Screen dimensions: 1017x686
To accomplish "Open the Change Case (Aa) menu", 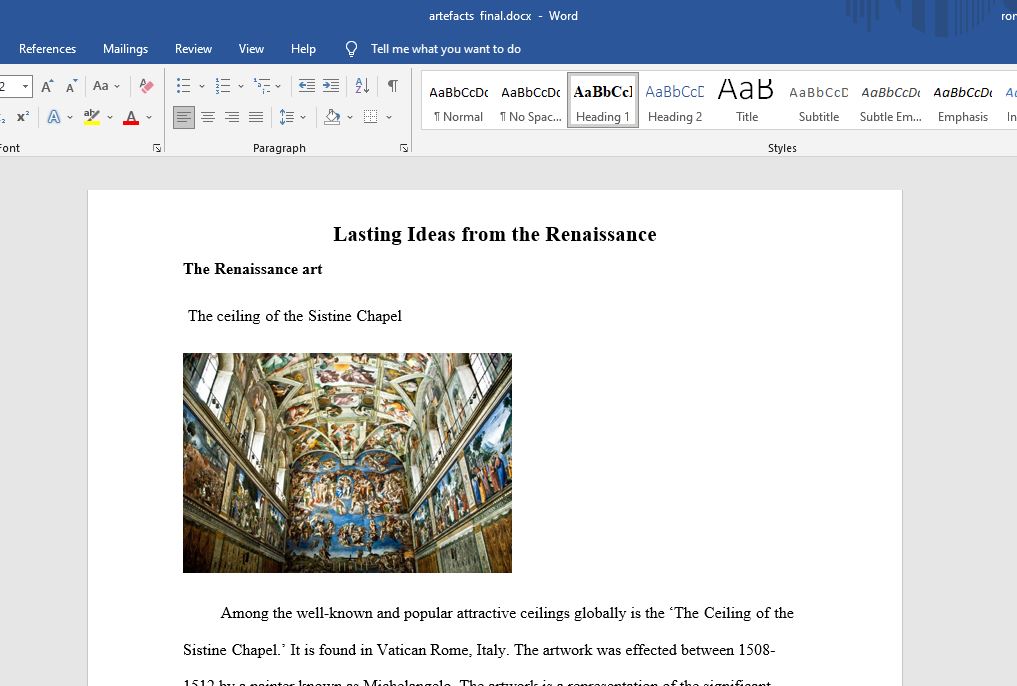I will tap(106, 86).
